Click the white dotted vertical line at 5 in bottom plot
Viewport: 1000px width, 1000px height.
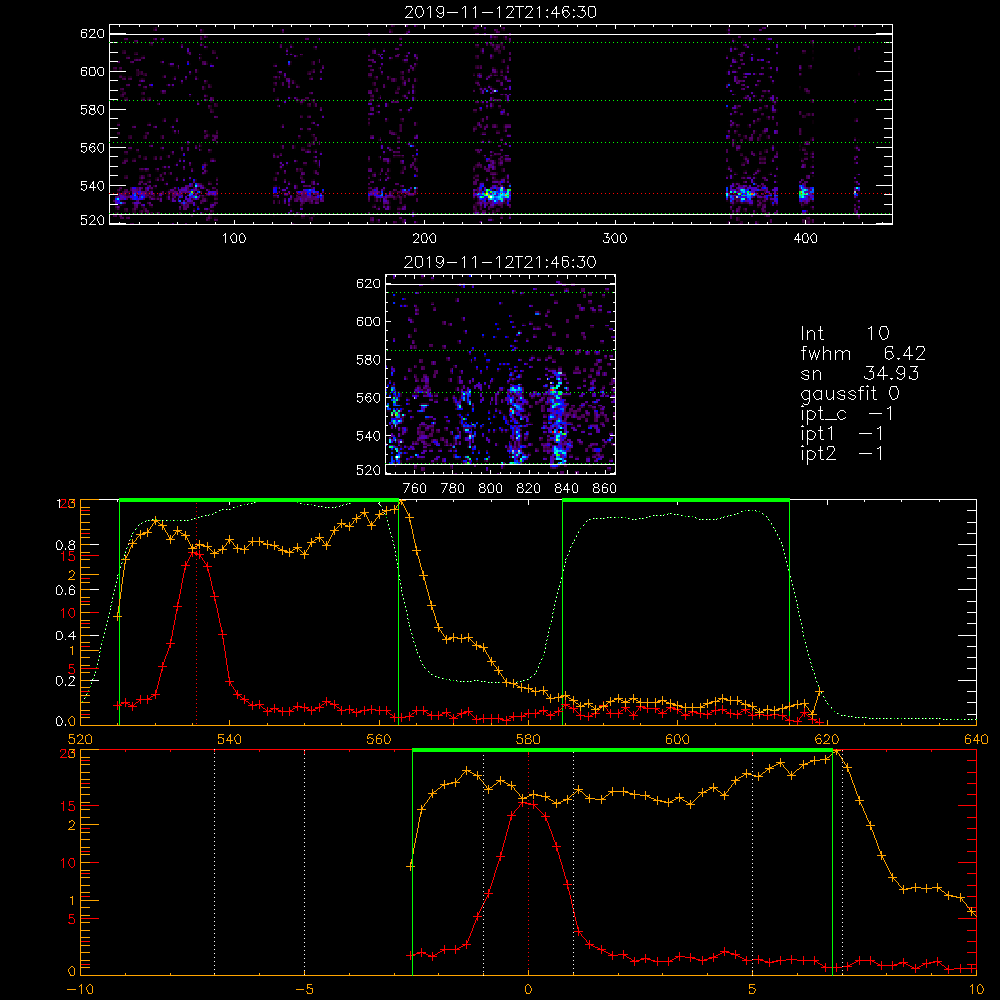[753, 861]
